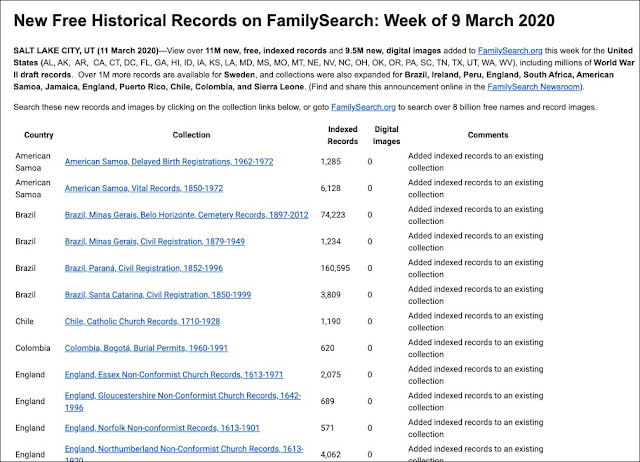Click the comment in the Colombia row
The height and width of the screenshot is (462, 640).
[x=476, y=348]
